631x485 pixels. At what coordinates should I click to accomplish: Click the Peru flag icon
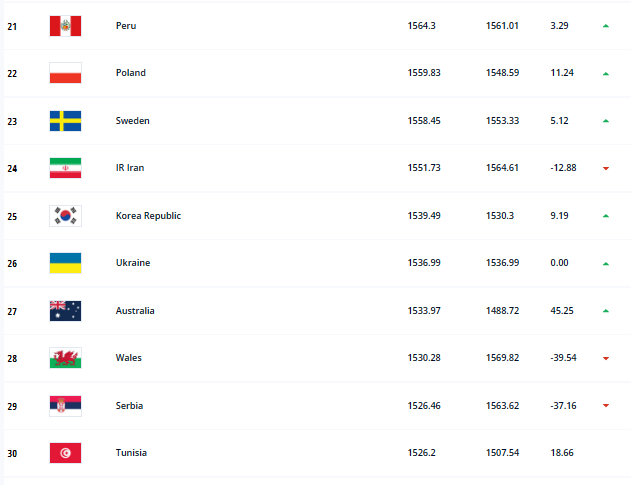tap(65, 26)
